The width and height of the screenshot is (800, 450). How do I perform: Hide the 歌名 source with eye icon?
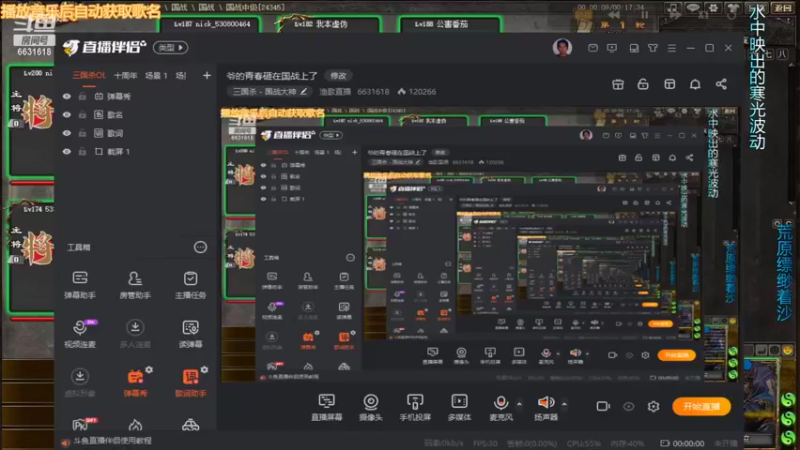67,115
